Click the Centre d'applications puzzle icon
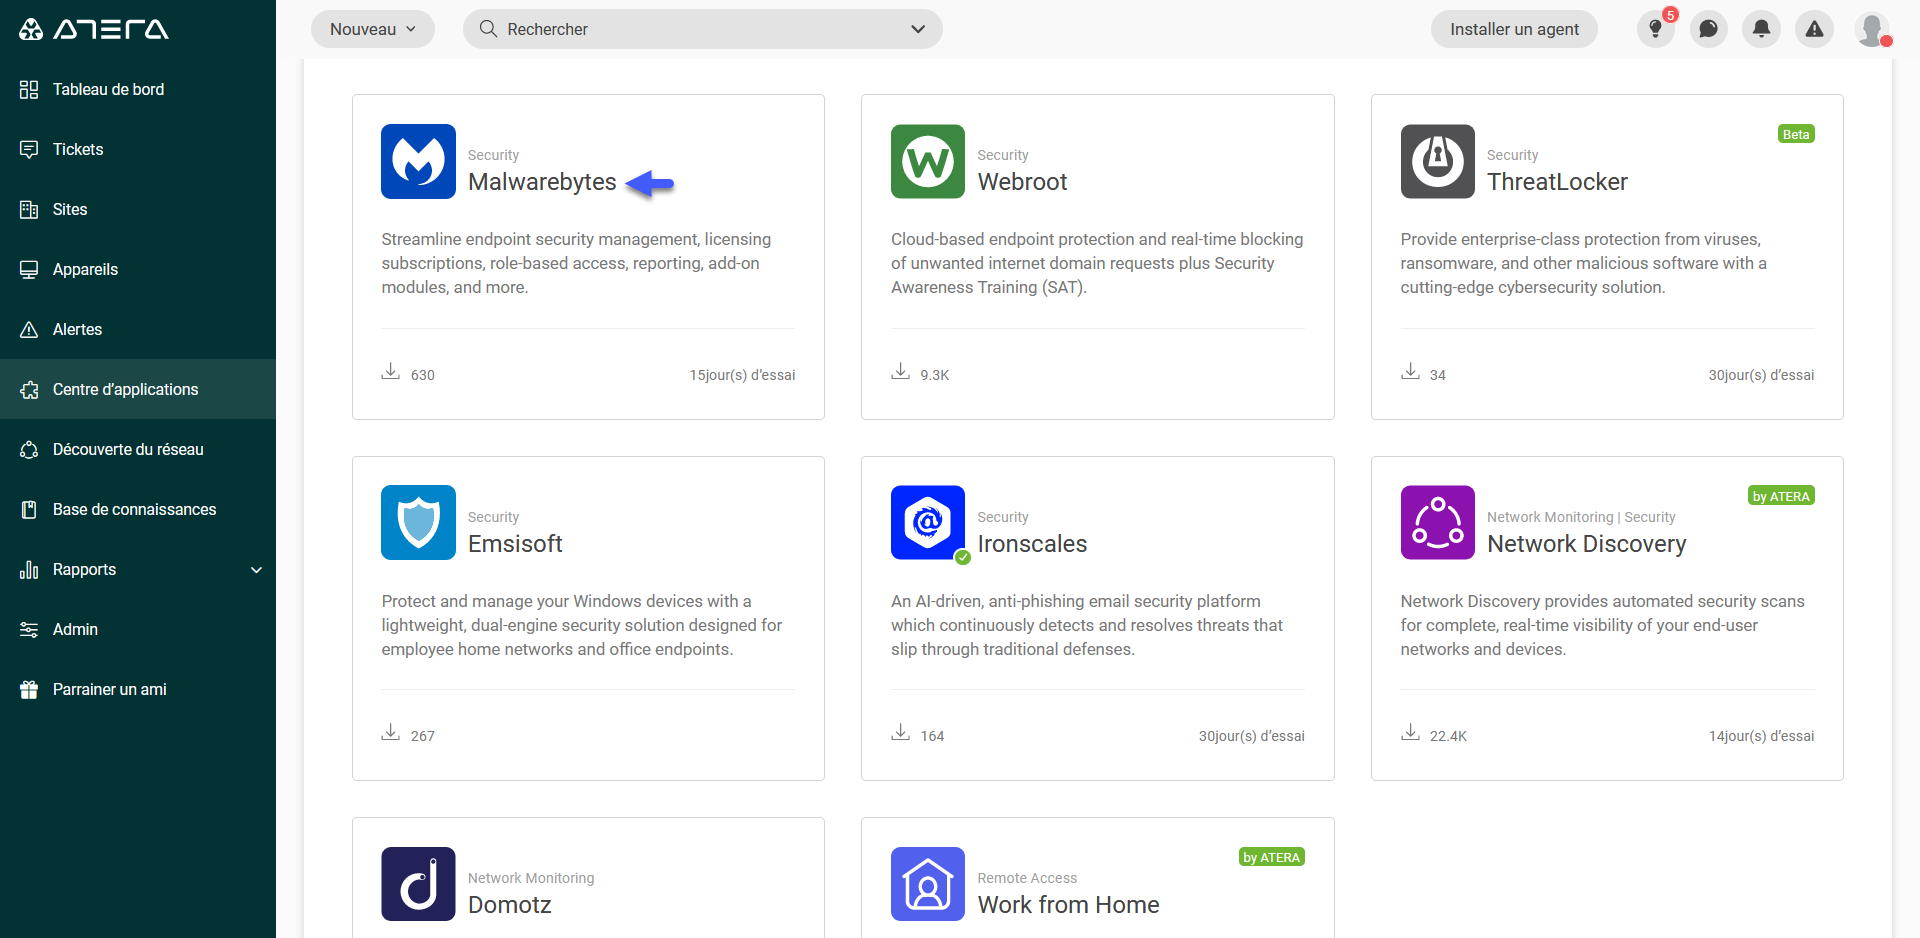This screenshot has height=938, width=1920. pos(29,390)
